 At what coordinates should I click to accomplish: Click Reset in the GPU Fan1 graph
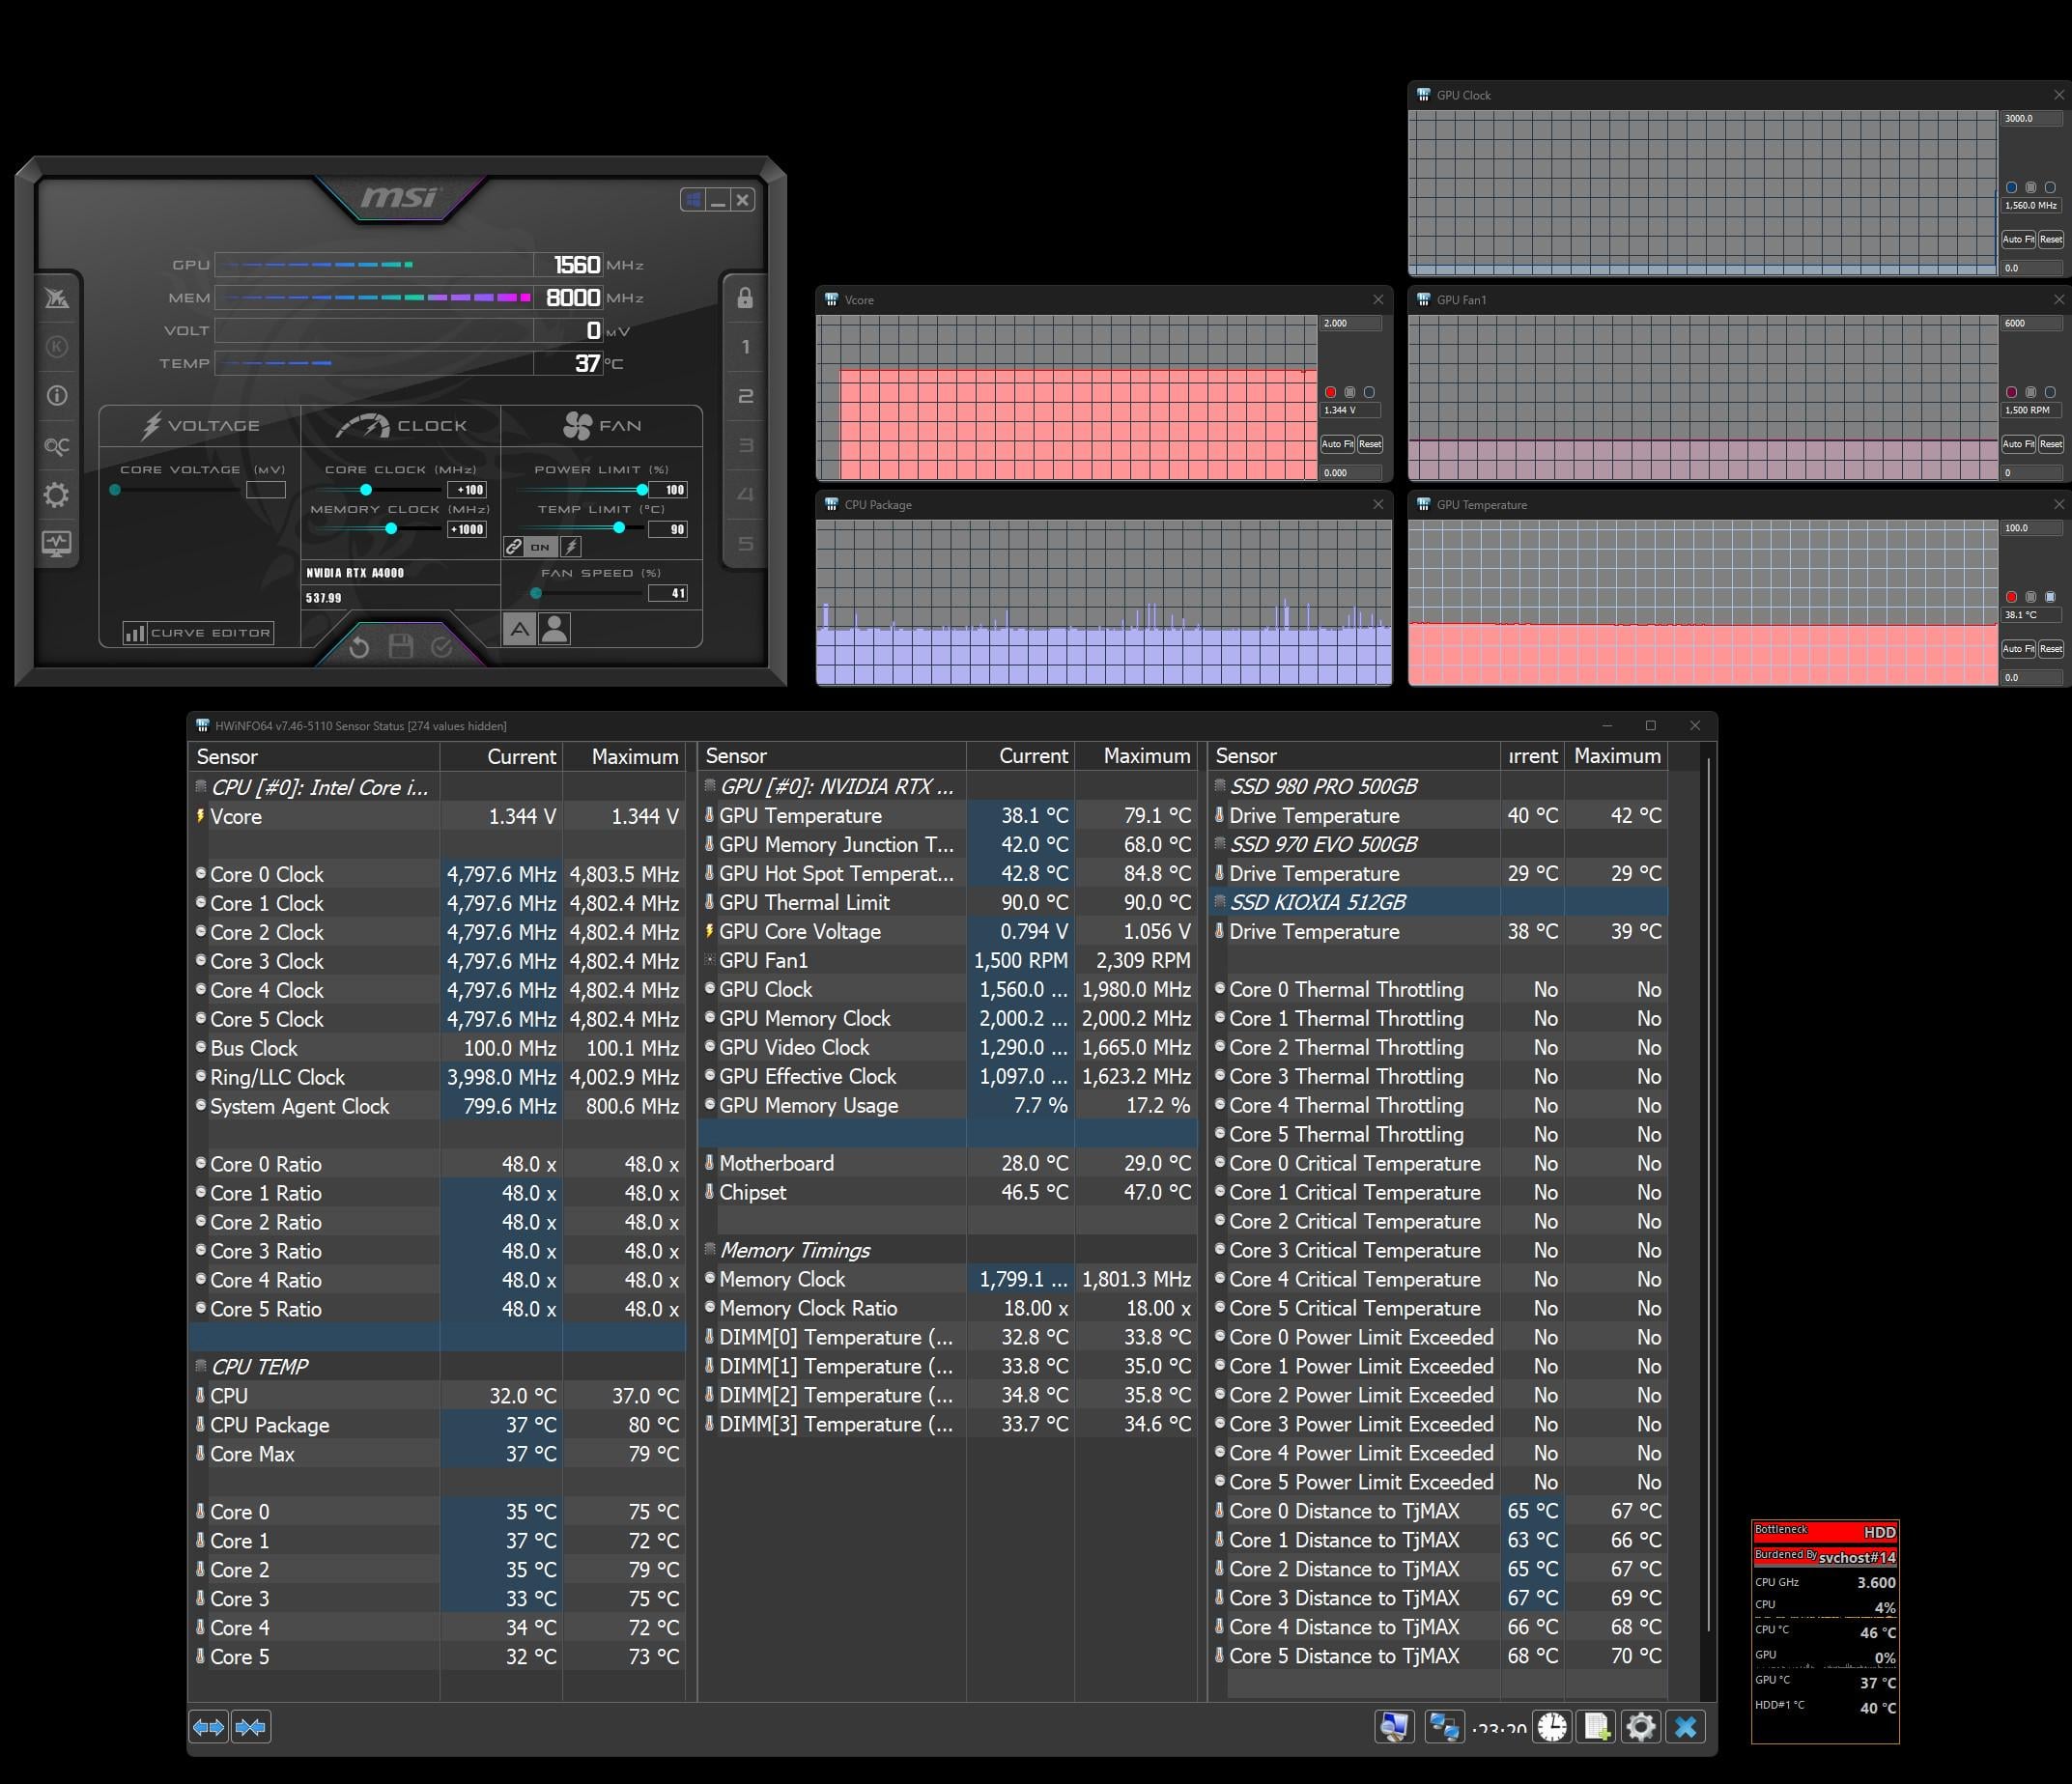pos(2050,444)
